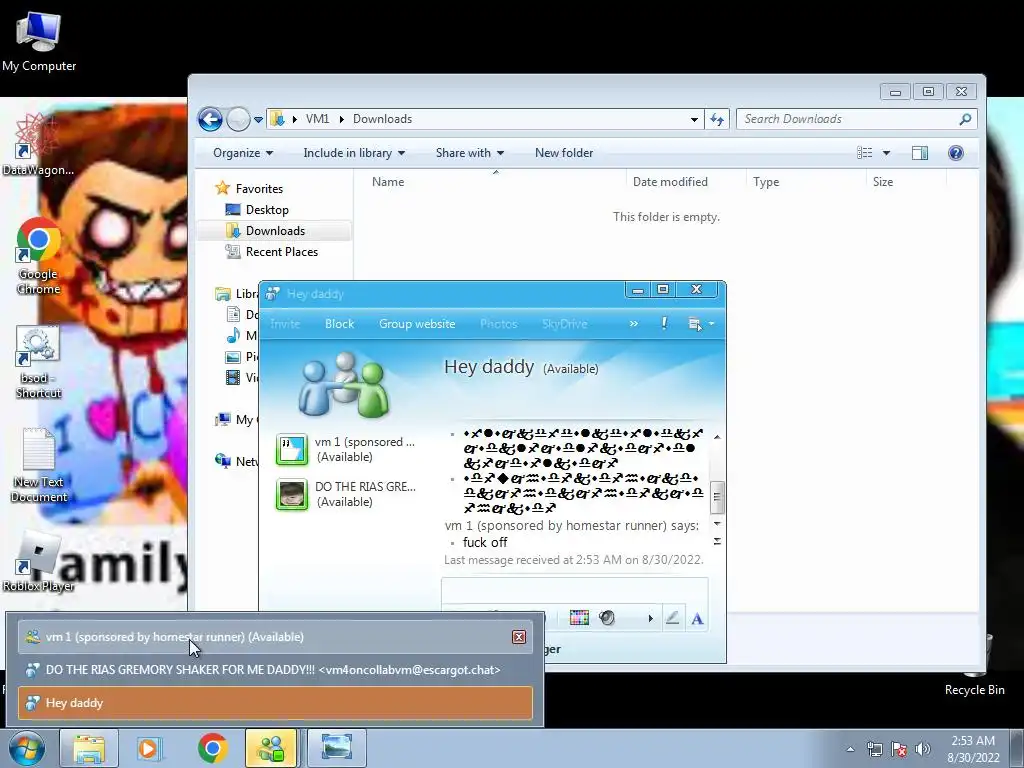Close the vm 1 conversation in jump list
This screenshot has width=1024, height=768.
click(519, 637)
